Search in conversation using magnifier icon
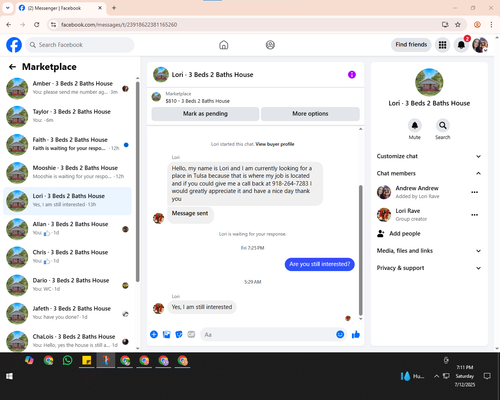 pyautogui.click(x=443, y=125)
